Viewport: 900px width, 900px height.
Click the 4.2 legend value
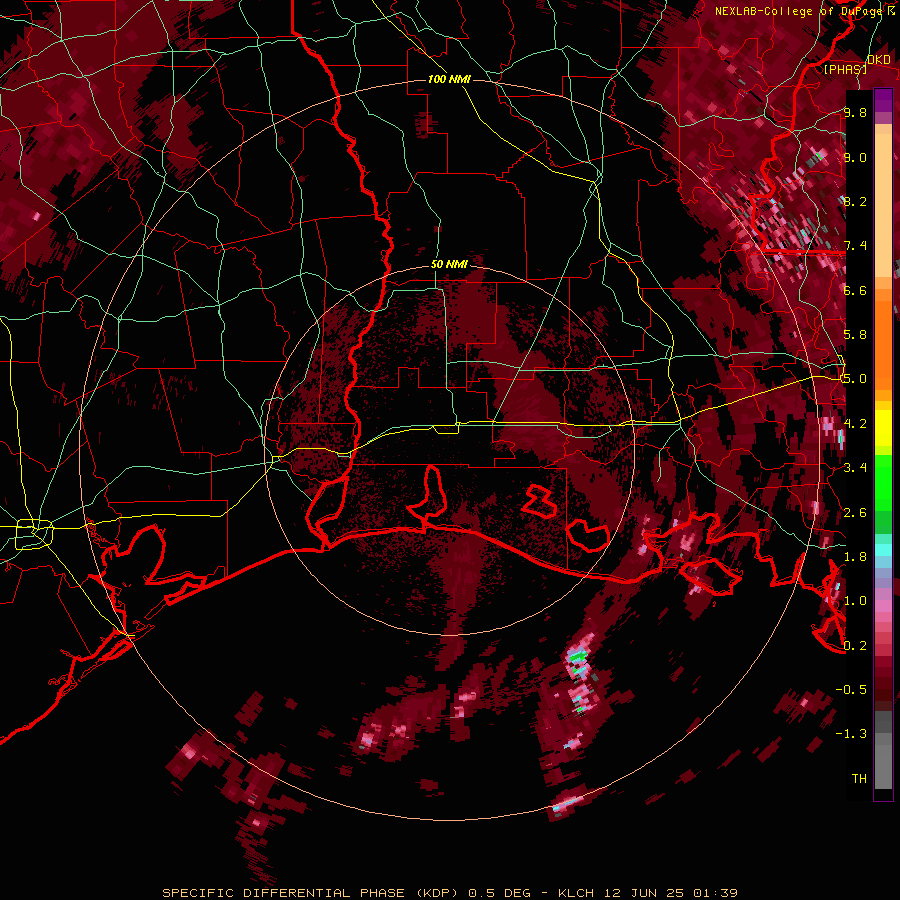coord(855,424)
